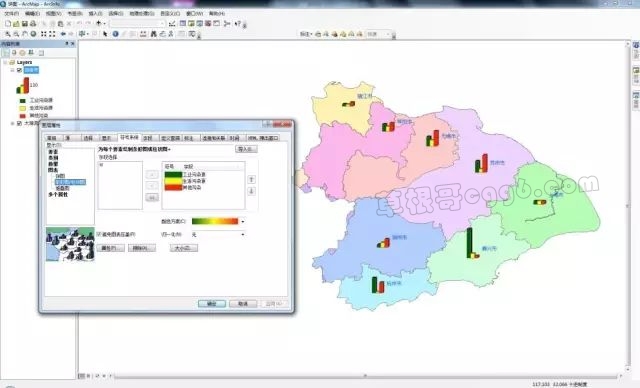Click the New Map document icon

tap(8, 24)
